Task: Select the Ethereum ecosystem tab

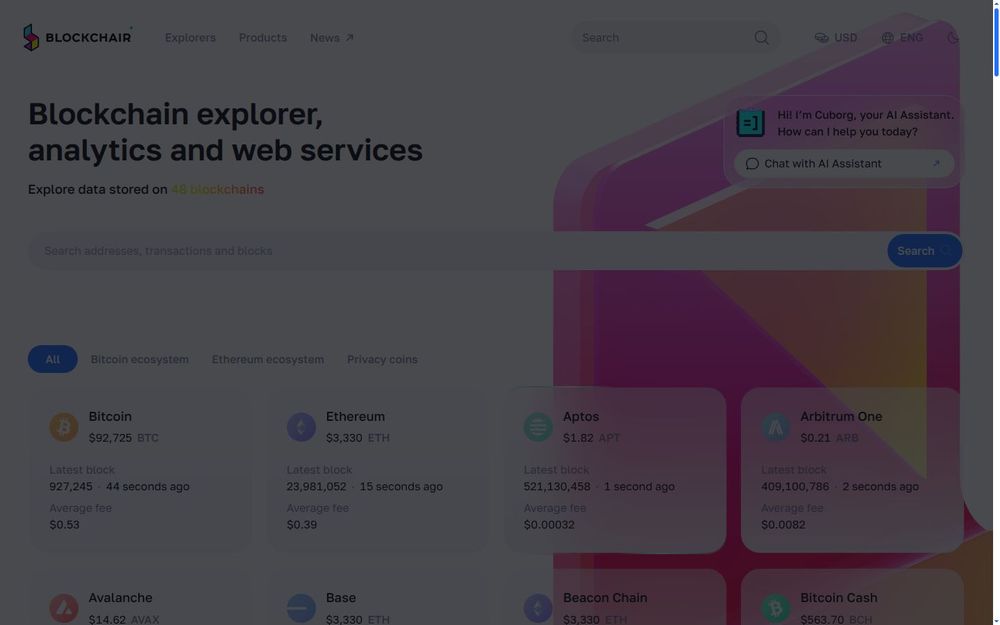Action: [268, 359]
